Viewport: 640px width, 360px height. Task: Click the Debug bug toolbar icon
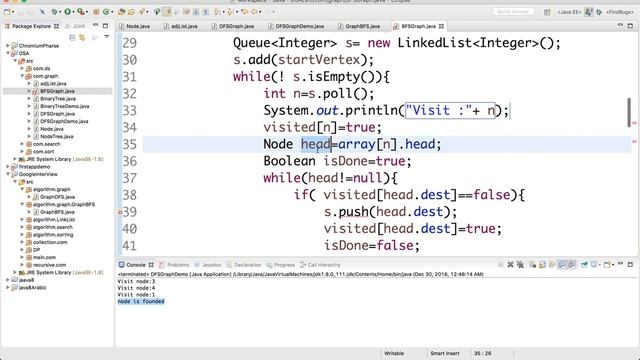(54, 12)
